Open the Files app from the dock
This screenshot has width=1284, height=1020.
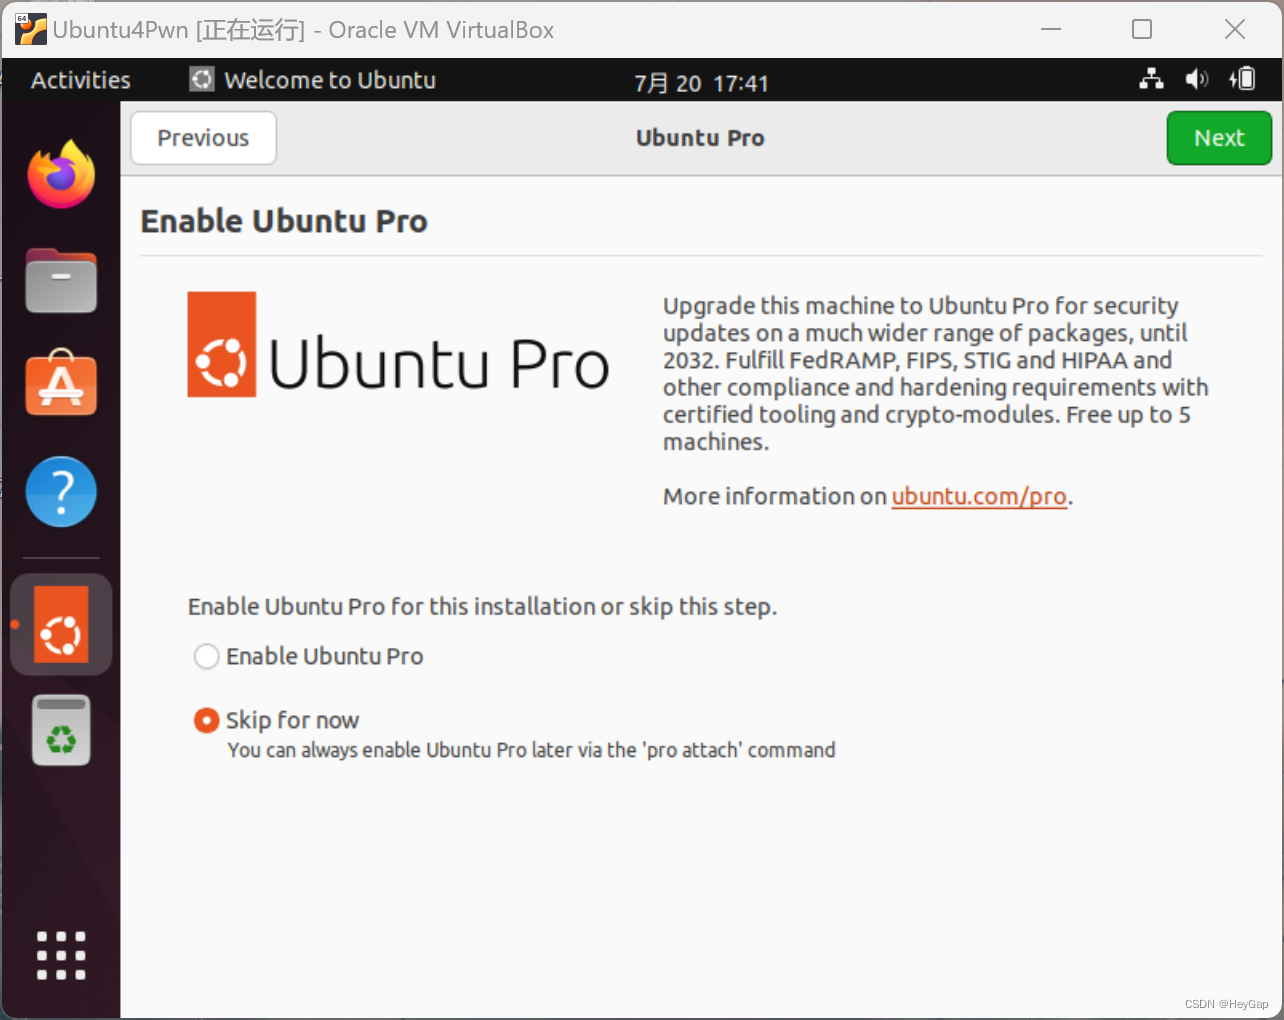coord(60,281)
